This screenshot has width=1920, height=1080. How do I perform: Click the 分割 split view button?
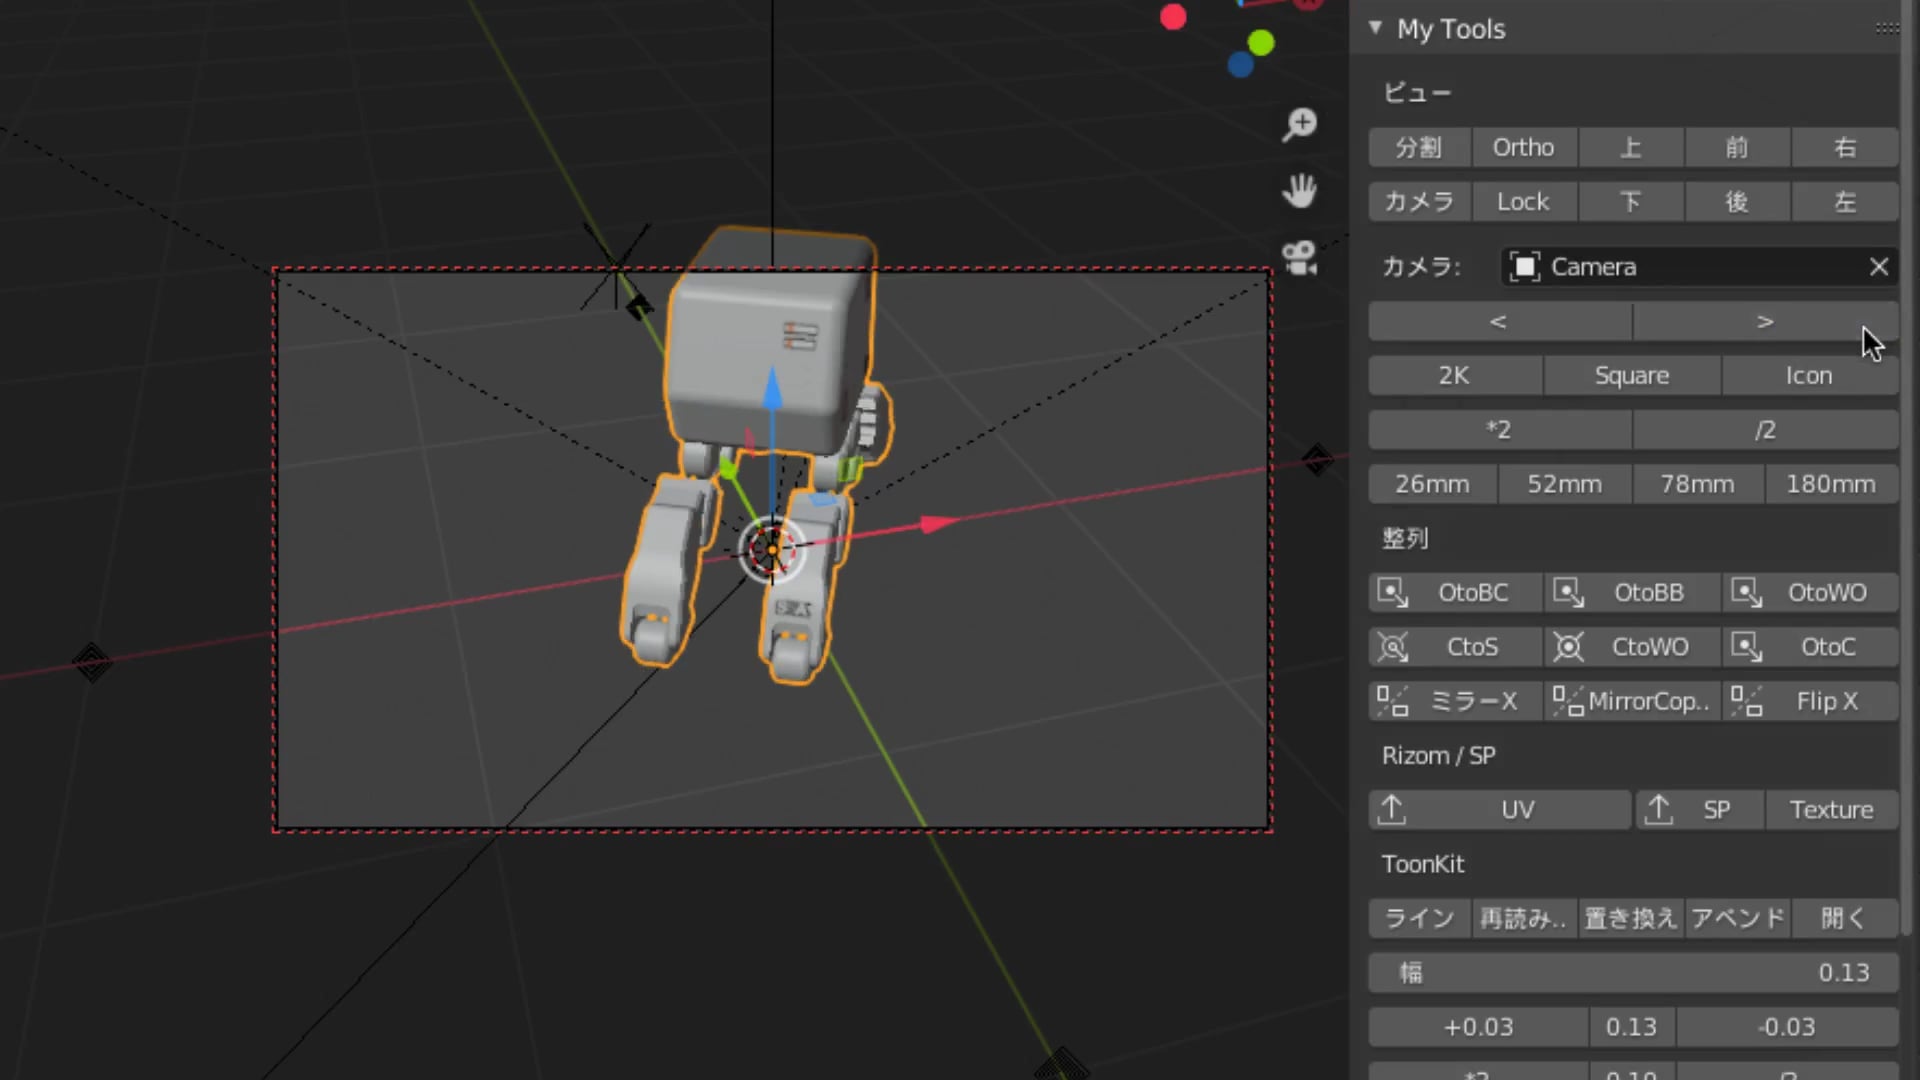click(1419, 148)
